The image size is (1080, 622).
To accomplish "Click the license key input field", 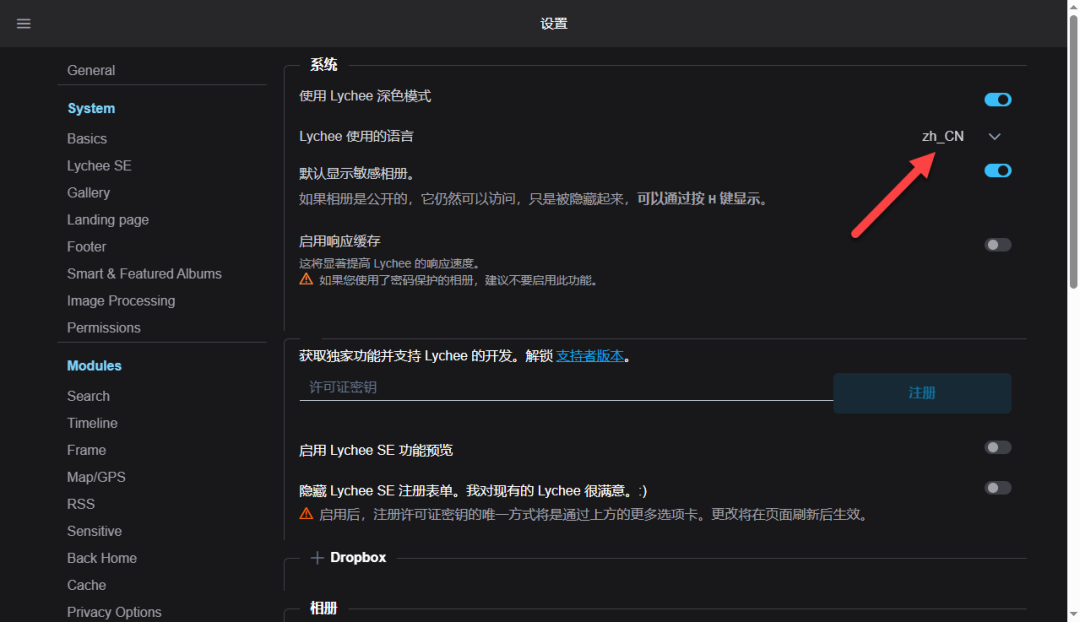I will (x=565, y=387).
